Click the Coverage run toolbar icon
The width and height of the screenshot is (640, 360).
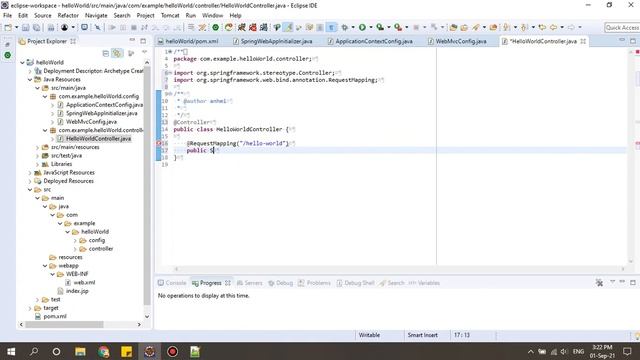(x=380, y=27)
